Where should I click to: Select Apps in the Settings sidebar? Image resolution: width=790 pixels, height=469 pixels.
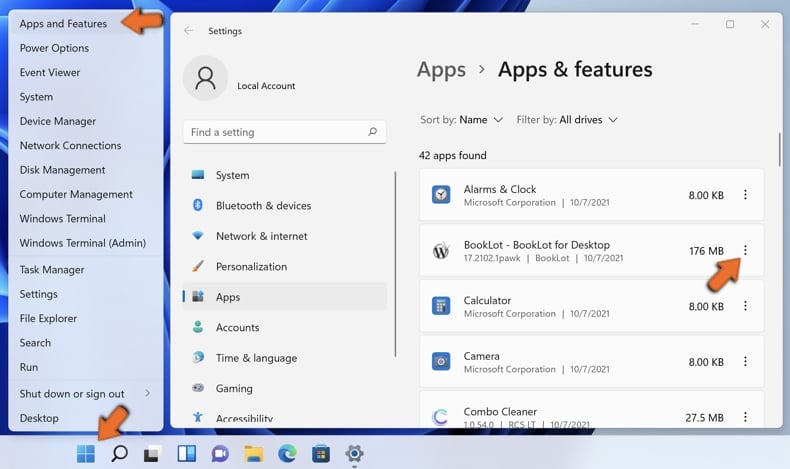pyautogui.click(x=285, y=297)
